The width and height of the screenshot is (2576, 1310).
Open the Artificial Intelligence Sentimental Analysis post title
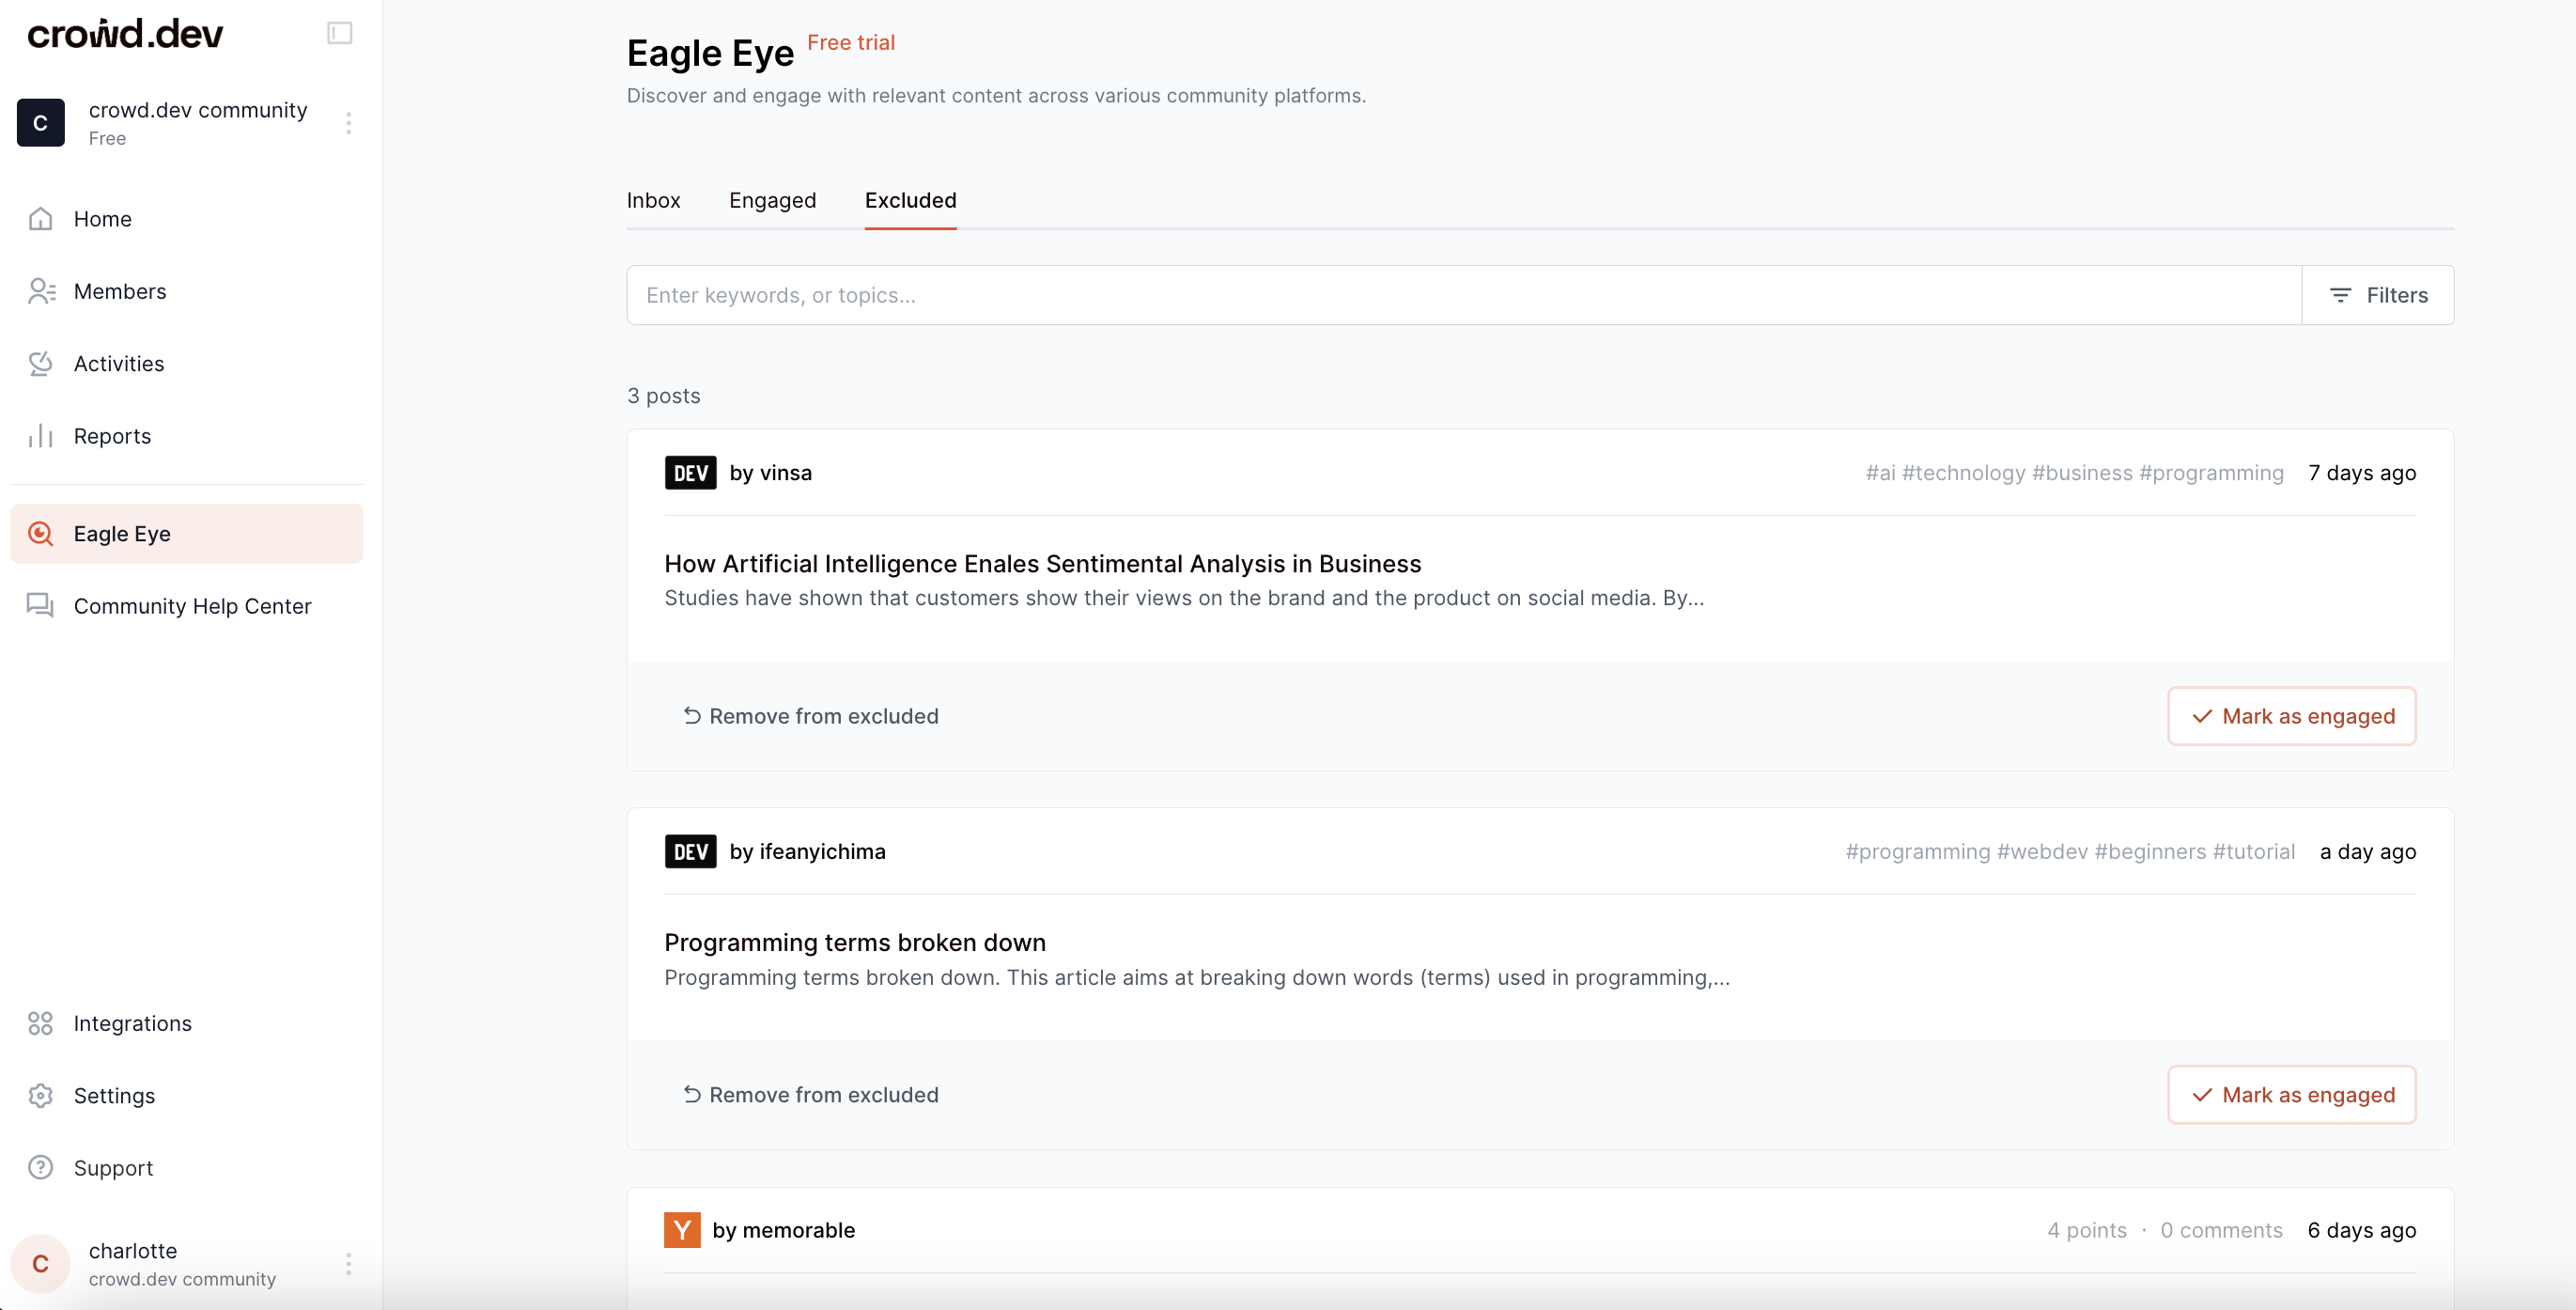(1042, 564)
